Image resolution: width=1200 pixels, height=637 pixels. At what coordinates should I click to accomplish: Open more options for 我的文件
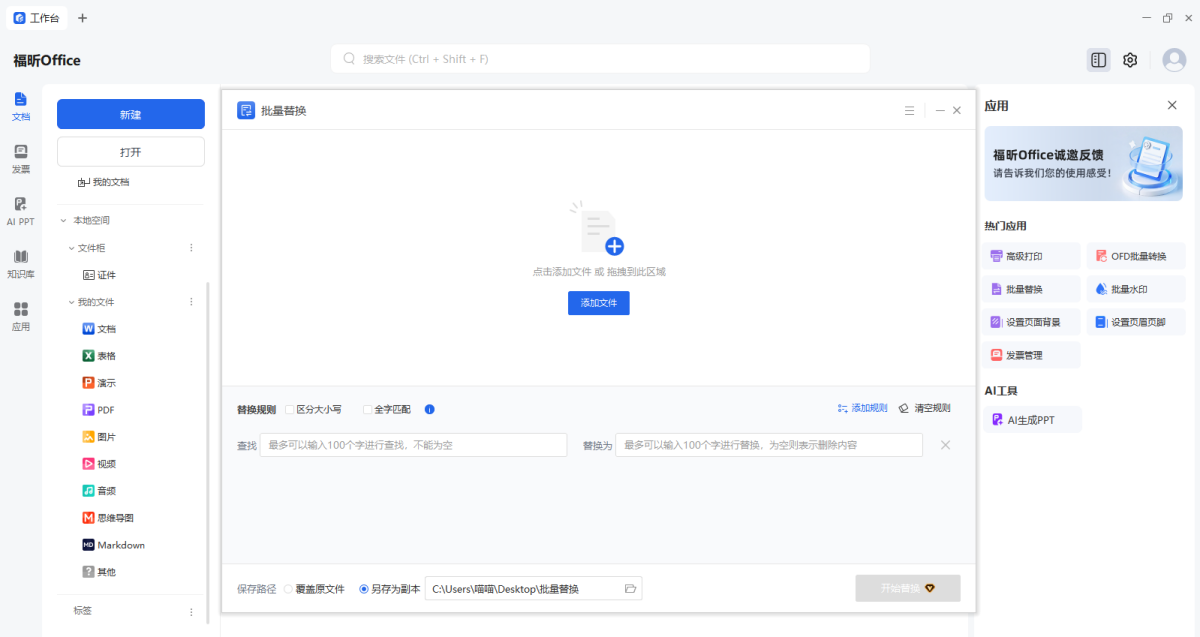[191, 302]
